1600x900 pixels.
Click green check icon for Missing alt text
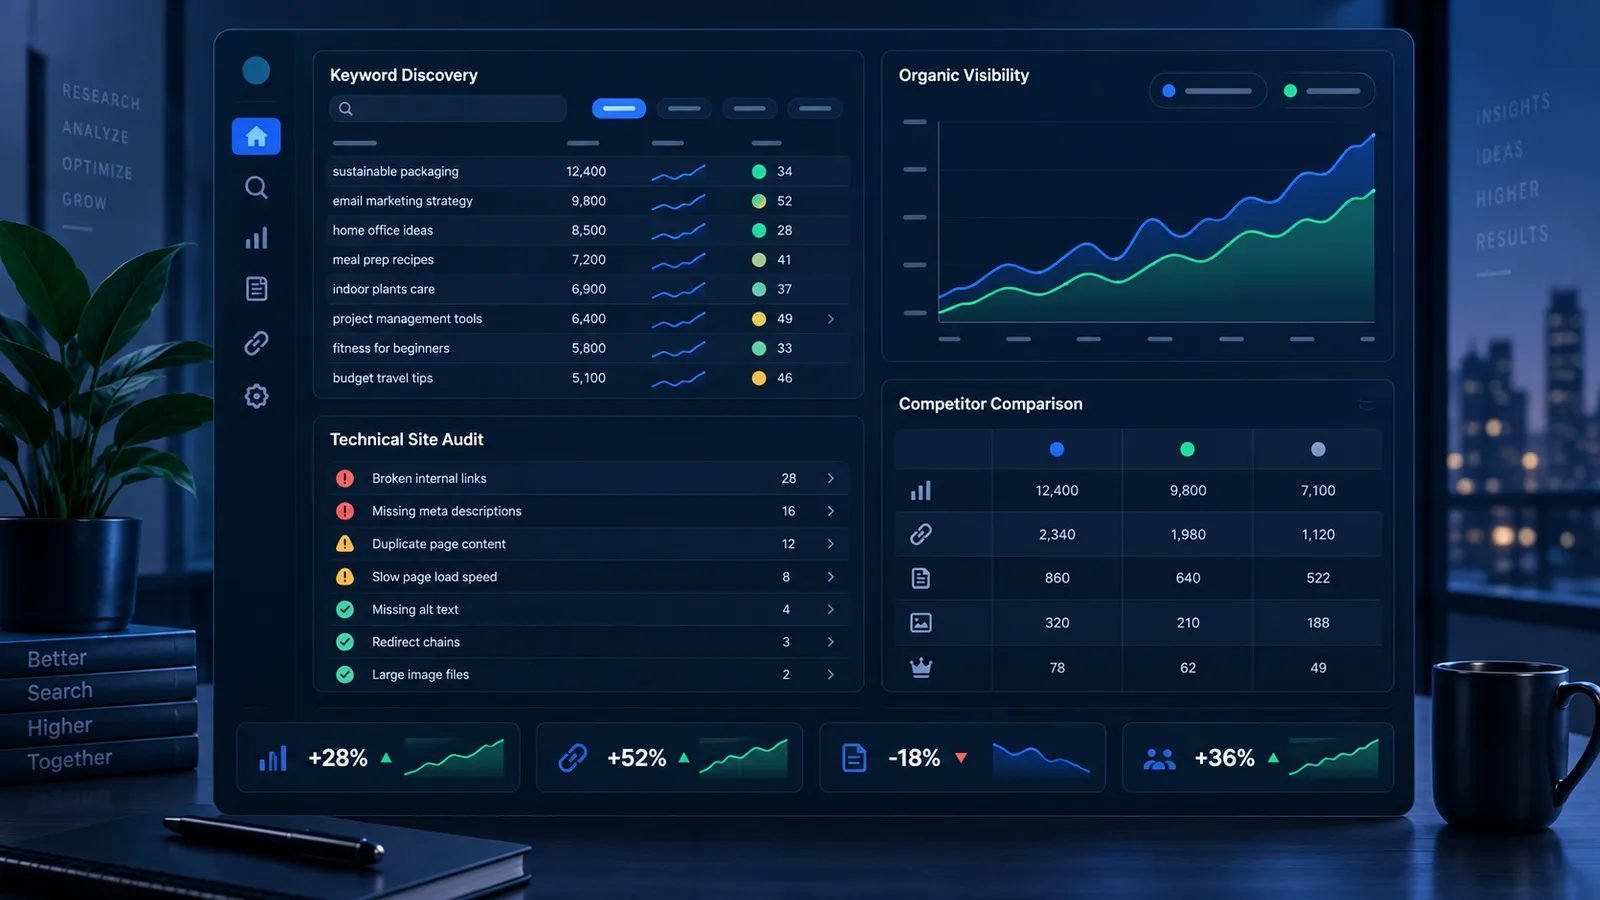[345, 609]
